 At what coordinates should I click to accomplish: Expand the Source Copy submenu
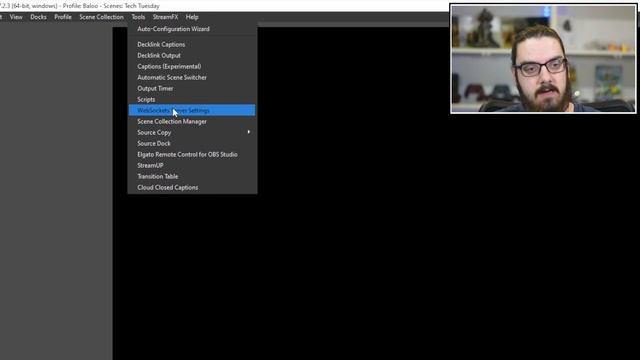[x=192, y=133]
